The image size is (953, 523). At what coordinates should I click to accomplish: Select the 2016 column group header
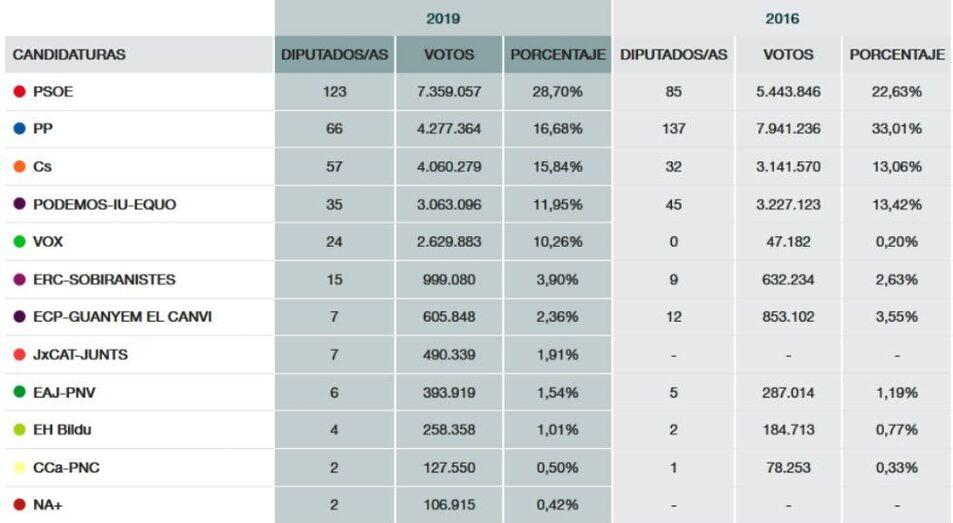pos(782,18)
